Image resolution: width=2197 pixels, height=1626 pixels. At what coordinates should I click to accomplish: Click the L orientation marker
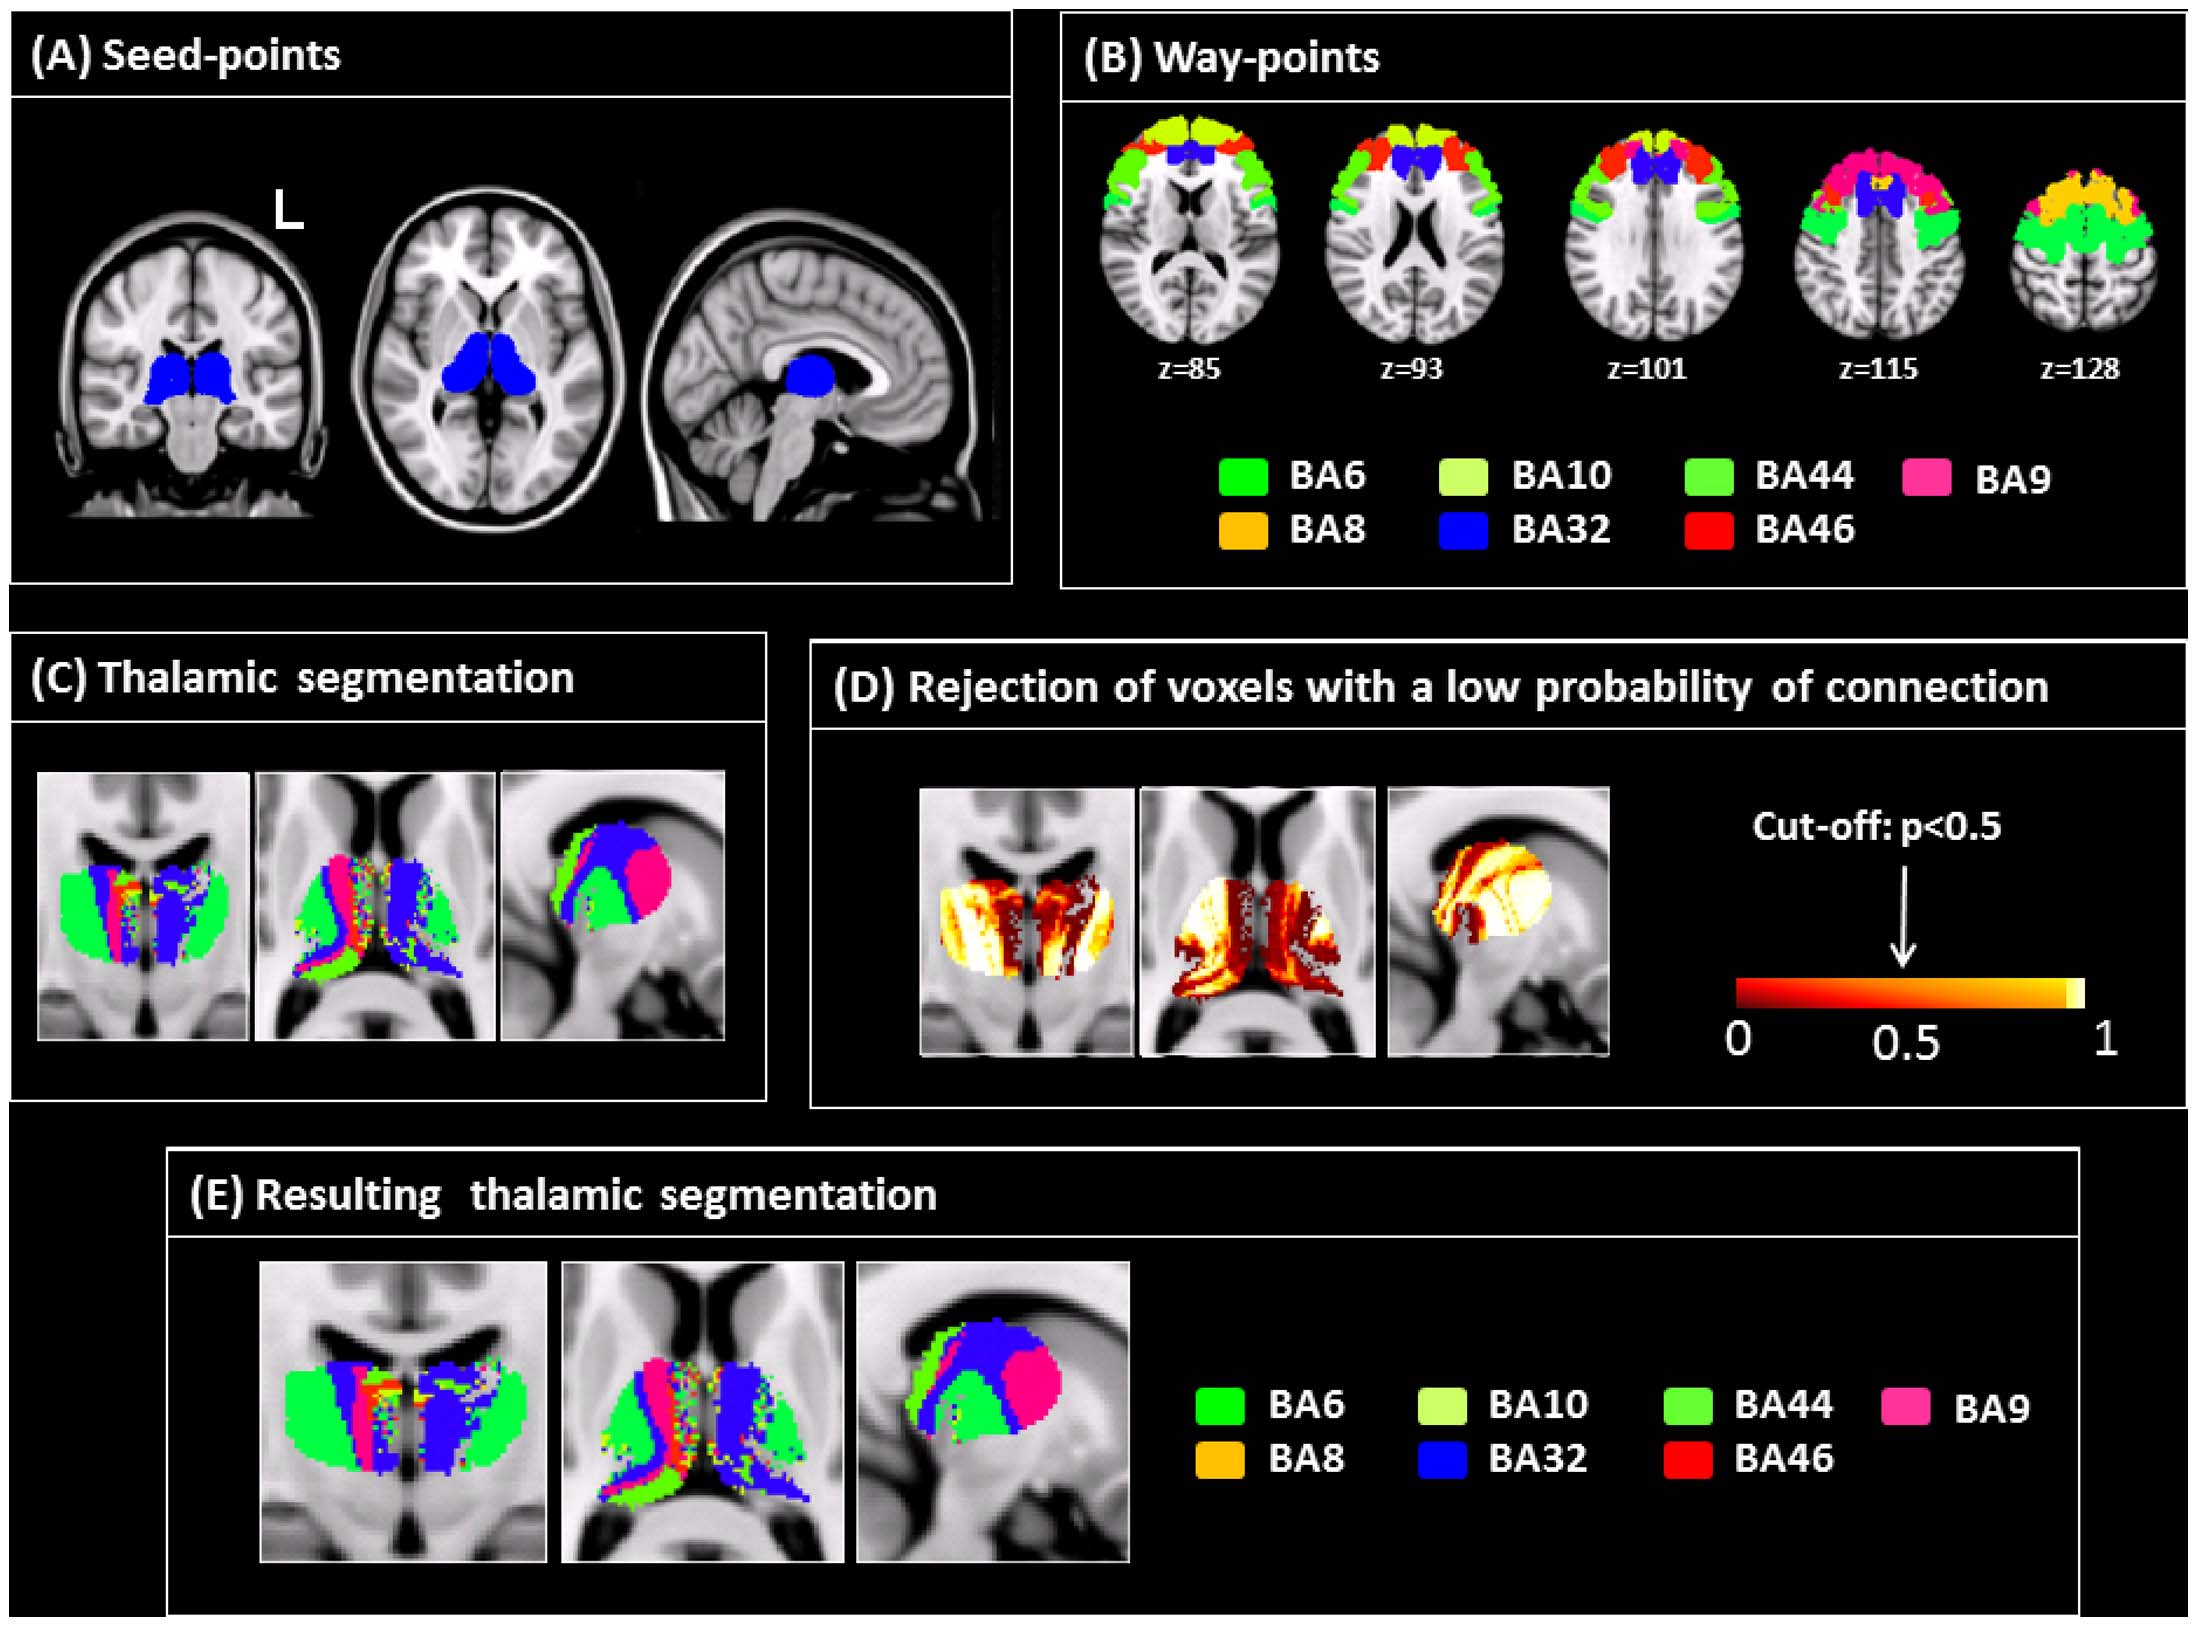tap(288, 211)
